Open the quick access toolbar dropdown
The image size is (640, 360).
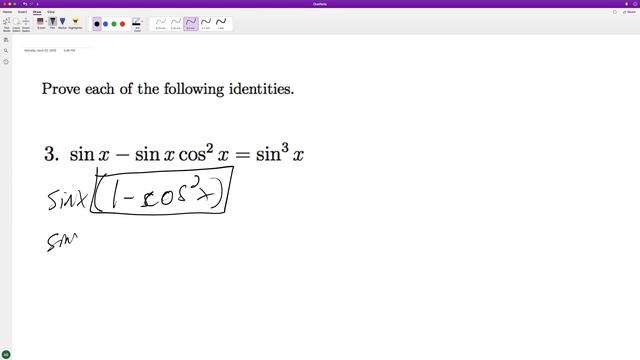[x=37, y=4]
